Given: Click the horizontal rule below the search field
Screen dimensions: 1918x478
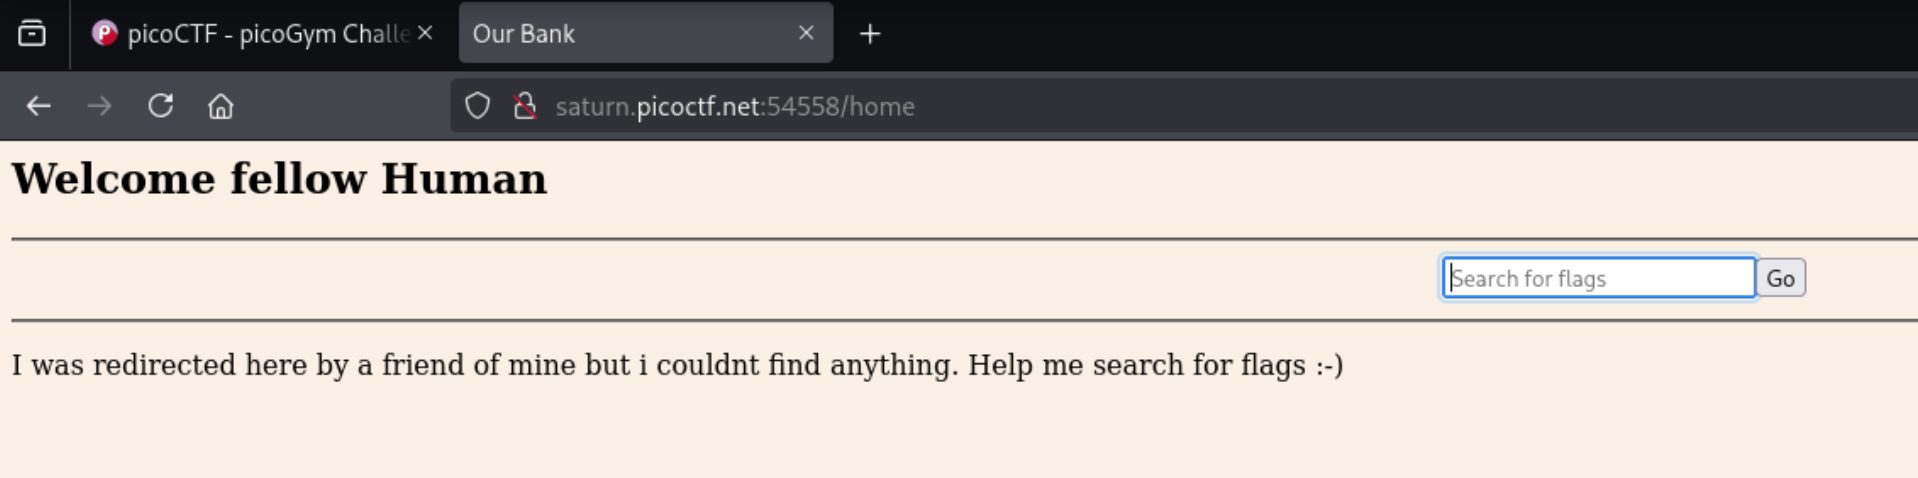Looking at the screenshot, I should 965,320.
